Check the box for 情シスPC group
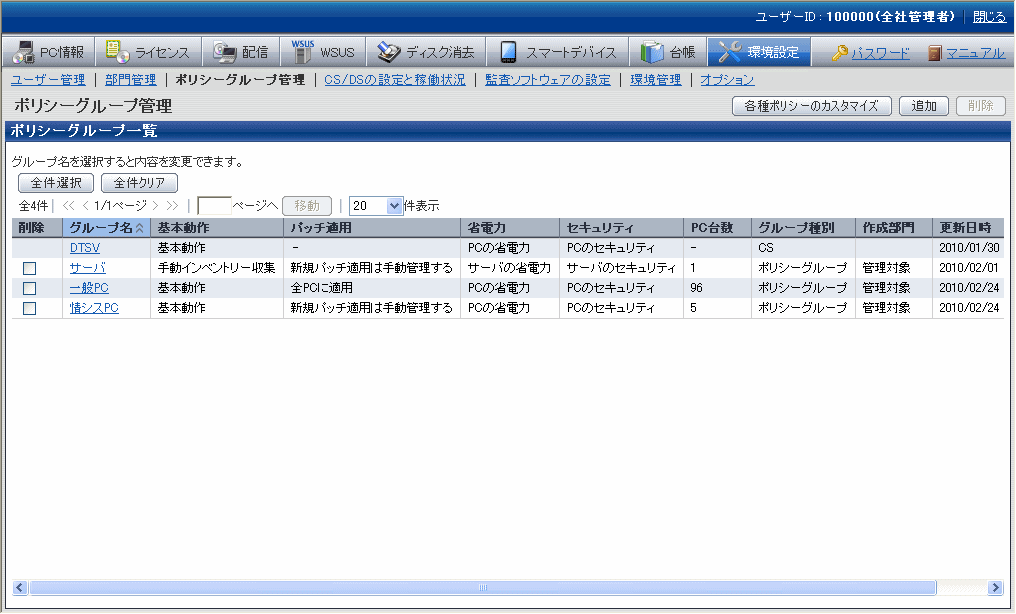 point(29,308)
